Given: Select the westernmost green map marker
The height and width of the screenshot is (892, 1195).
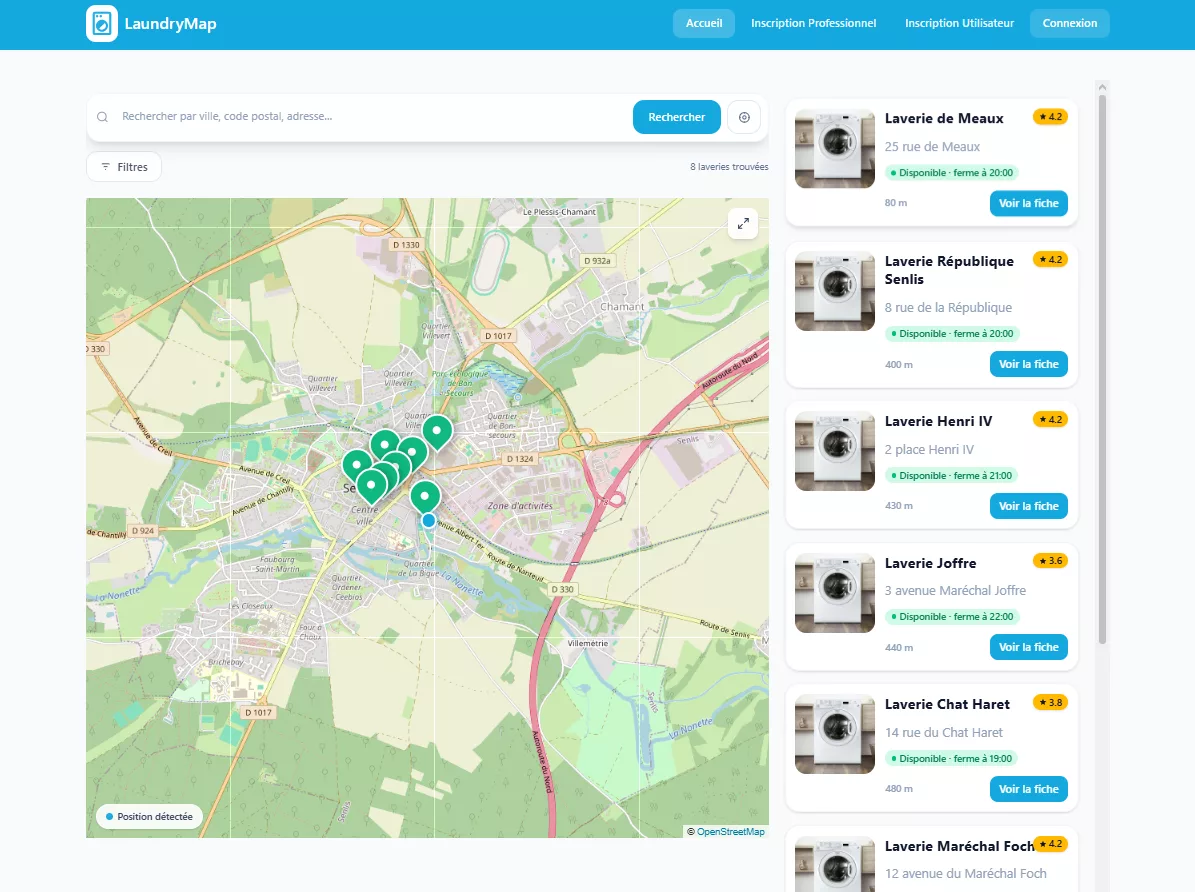Looking at the screenshot, I should (357, 467).
